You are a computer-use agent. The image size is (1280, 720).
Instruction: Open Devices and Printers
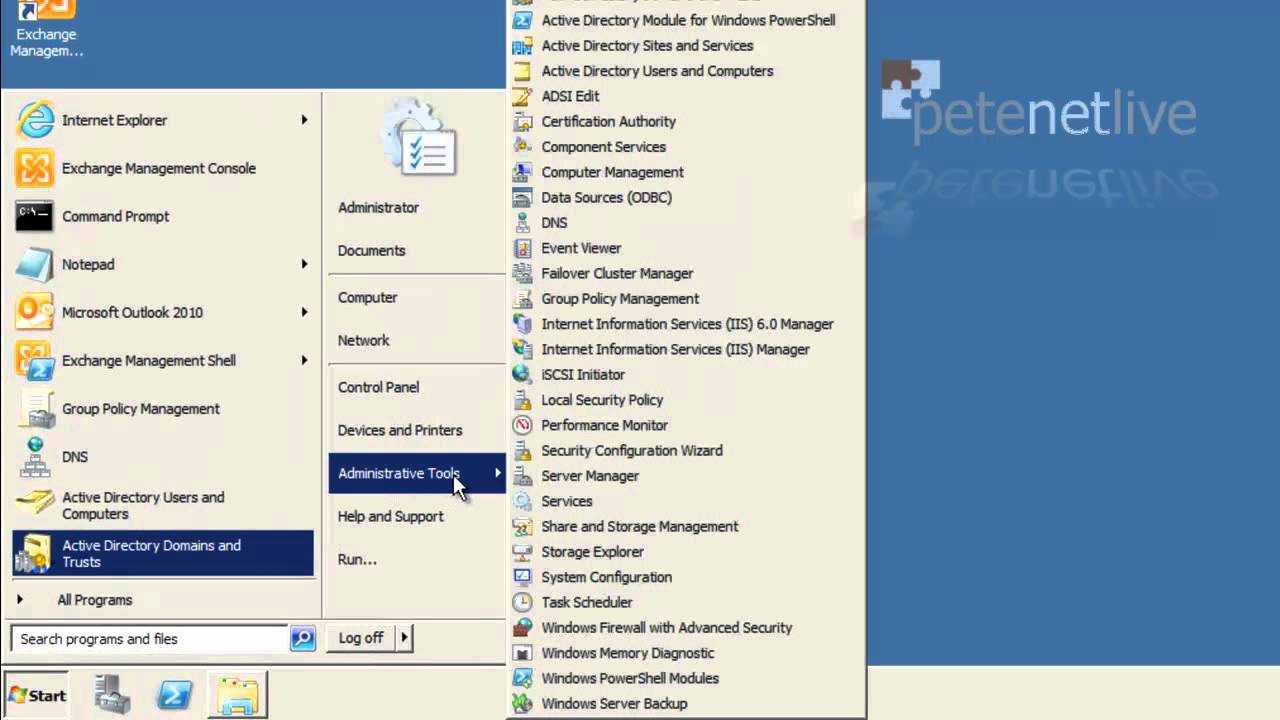point(400,431)
